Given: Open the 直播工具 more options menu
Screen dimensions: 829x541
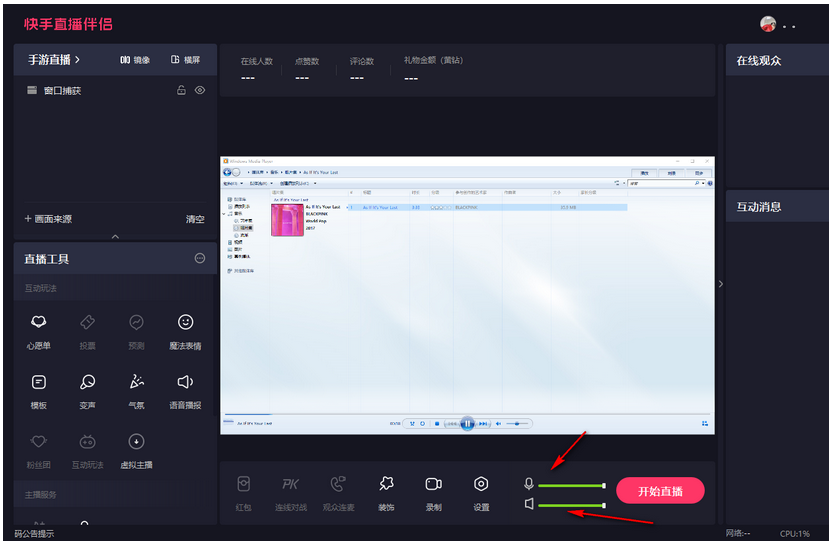Looking at the screenshot, I should coord(200,259).
